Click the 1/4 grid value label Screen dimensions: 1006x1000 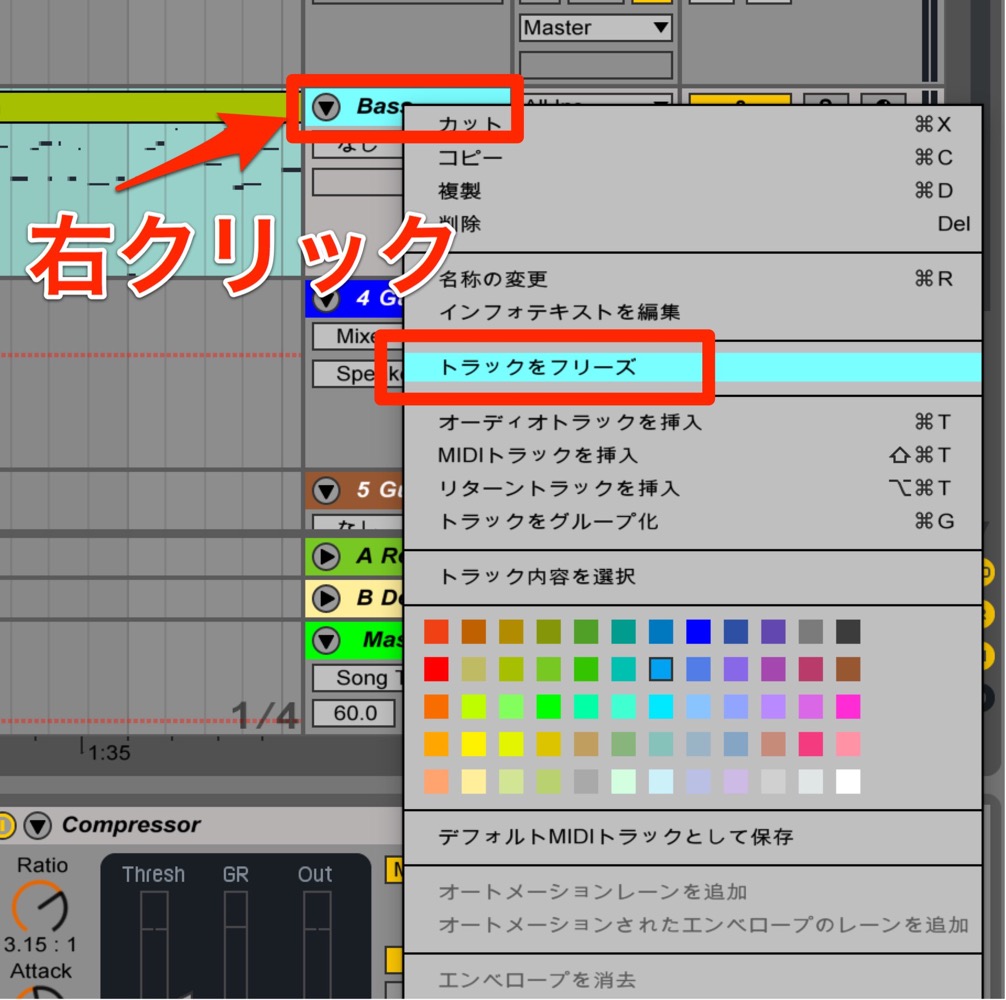(264, 715)
